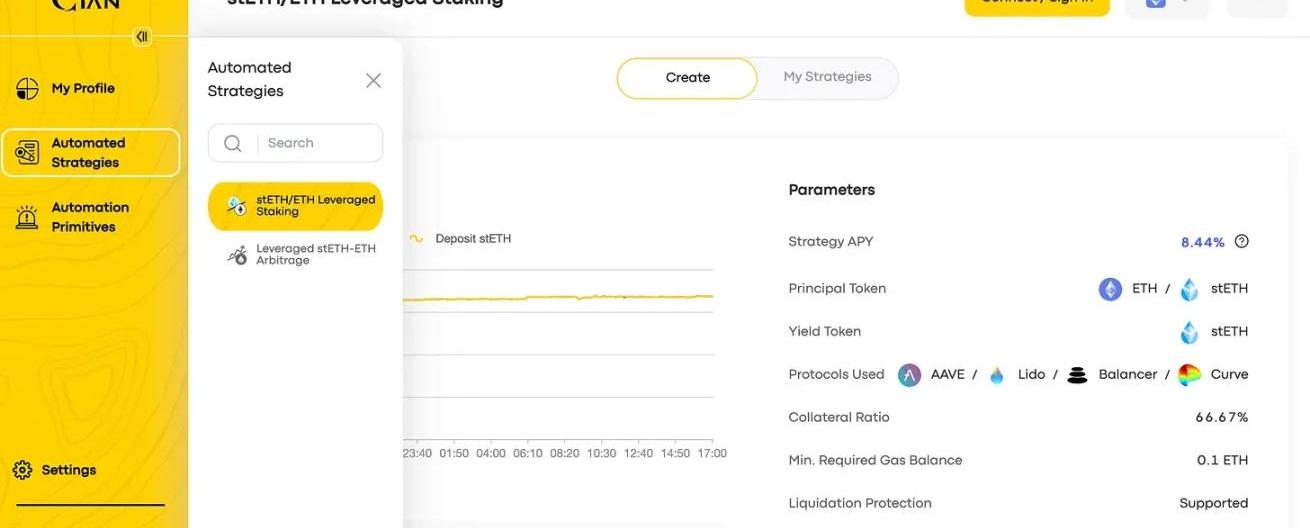Open the network selector dropdown
This screenshot has height=528, width=1310.
1166,4
